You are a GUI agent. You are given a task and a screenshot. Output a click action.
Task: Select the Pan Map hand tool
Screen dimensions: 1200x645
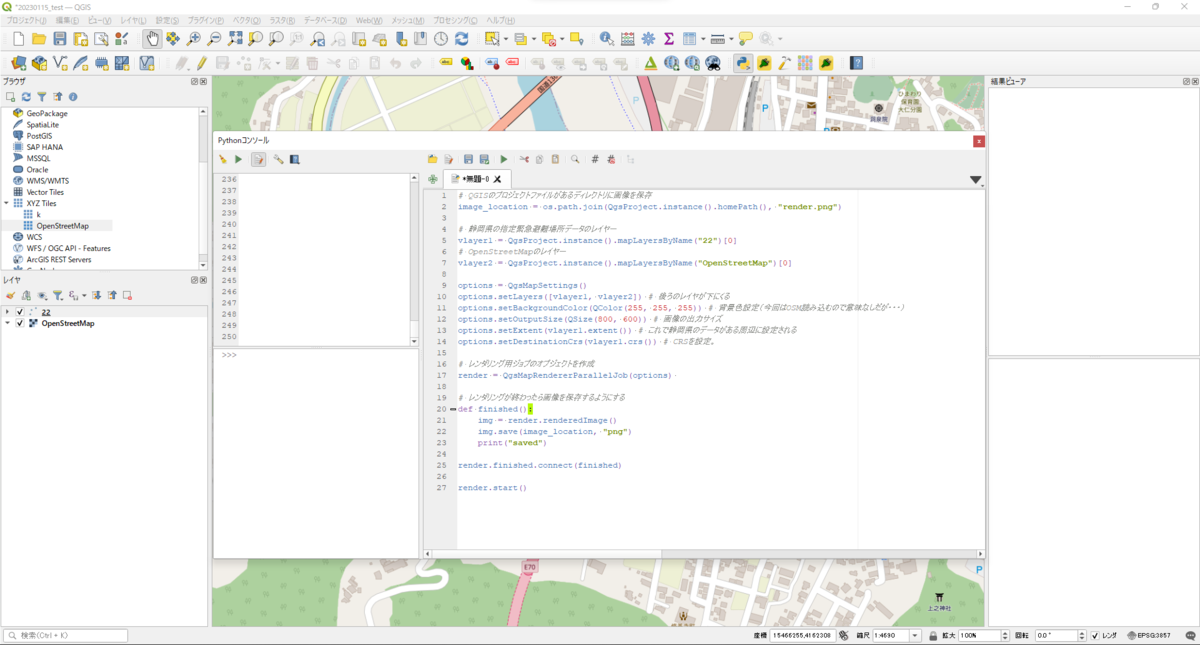click(x=152, y=39)
